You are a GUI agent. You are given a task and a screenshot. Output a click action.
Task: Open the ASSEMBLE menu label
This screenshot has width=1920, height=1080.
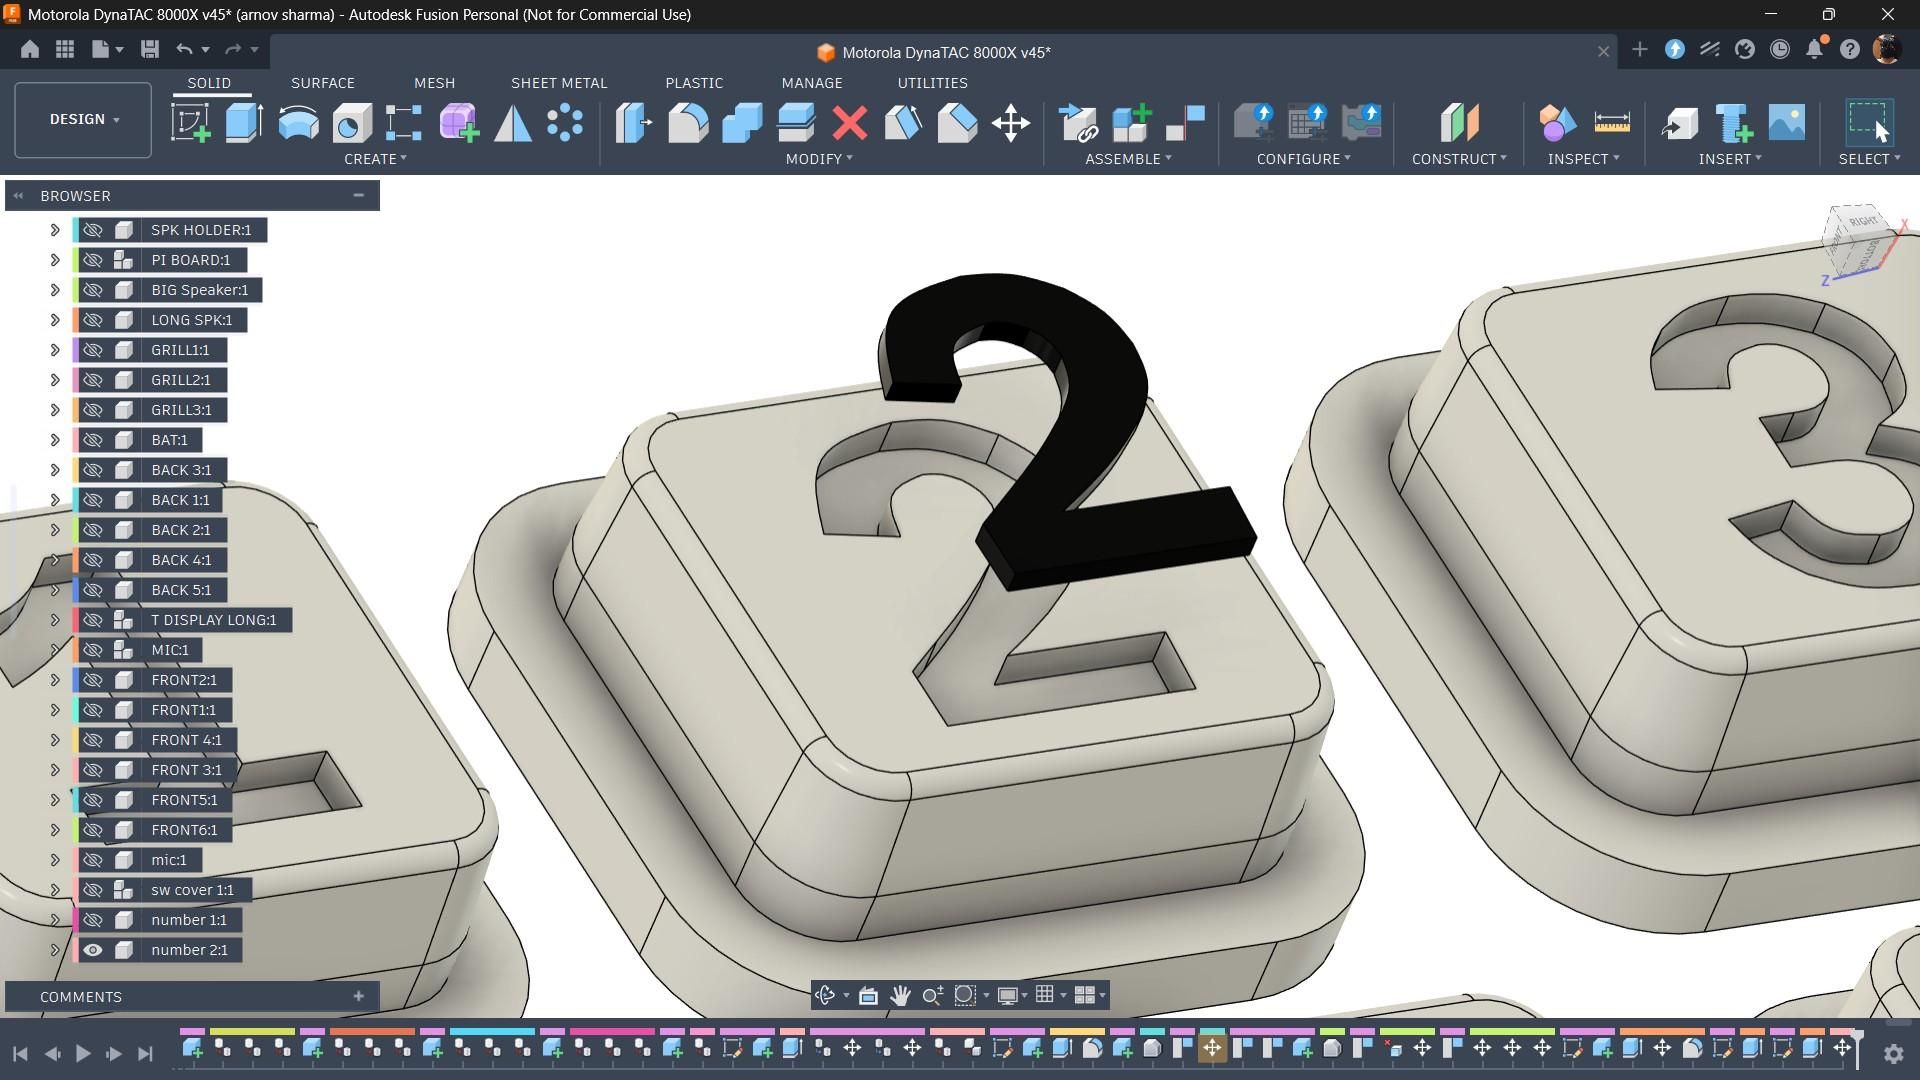1128,159
